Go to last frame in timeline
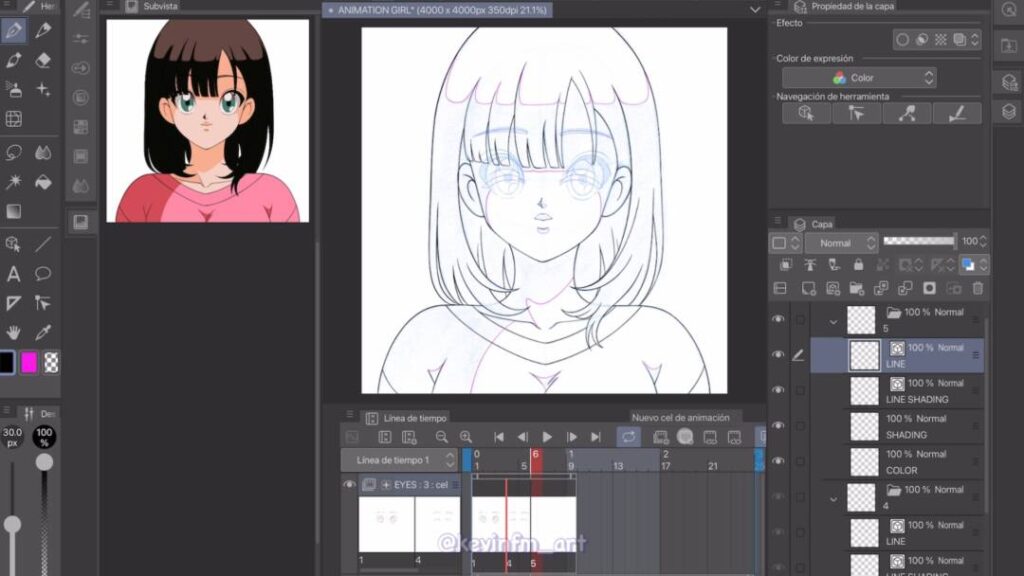1024x576 pixels. tap(596, 437)
